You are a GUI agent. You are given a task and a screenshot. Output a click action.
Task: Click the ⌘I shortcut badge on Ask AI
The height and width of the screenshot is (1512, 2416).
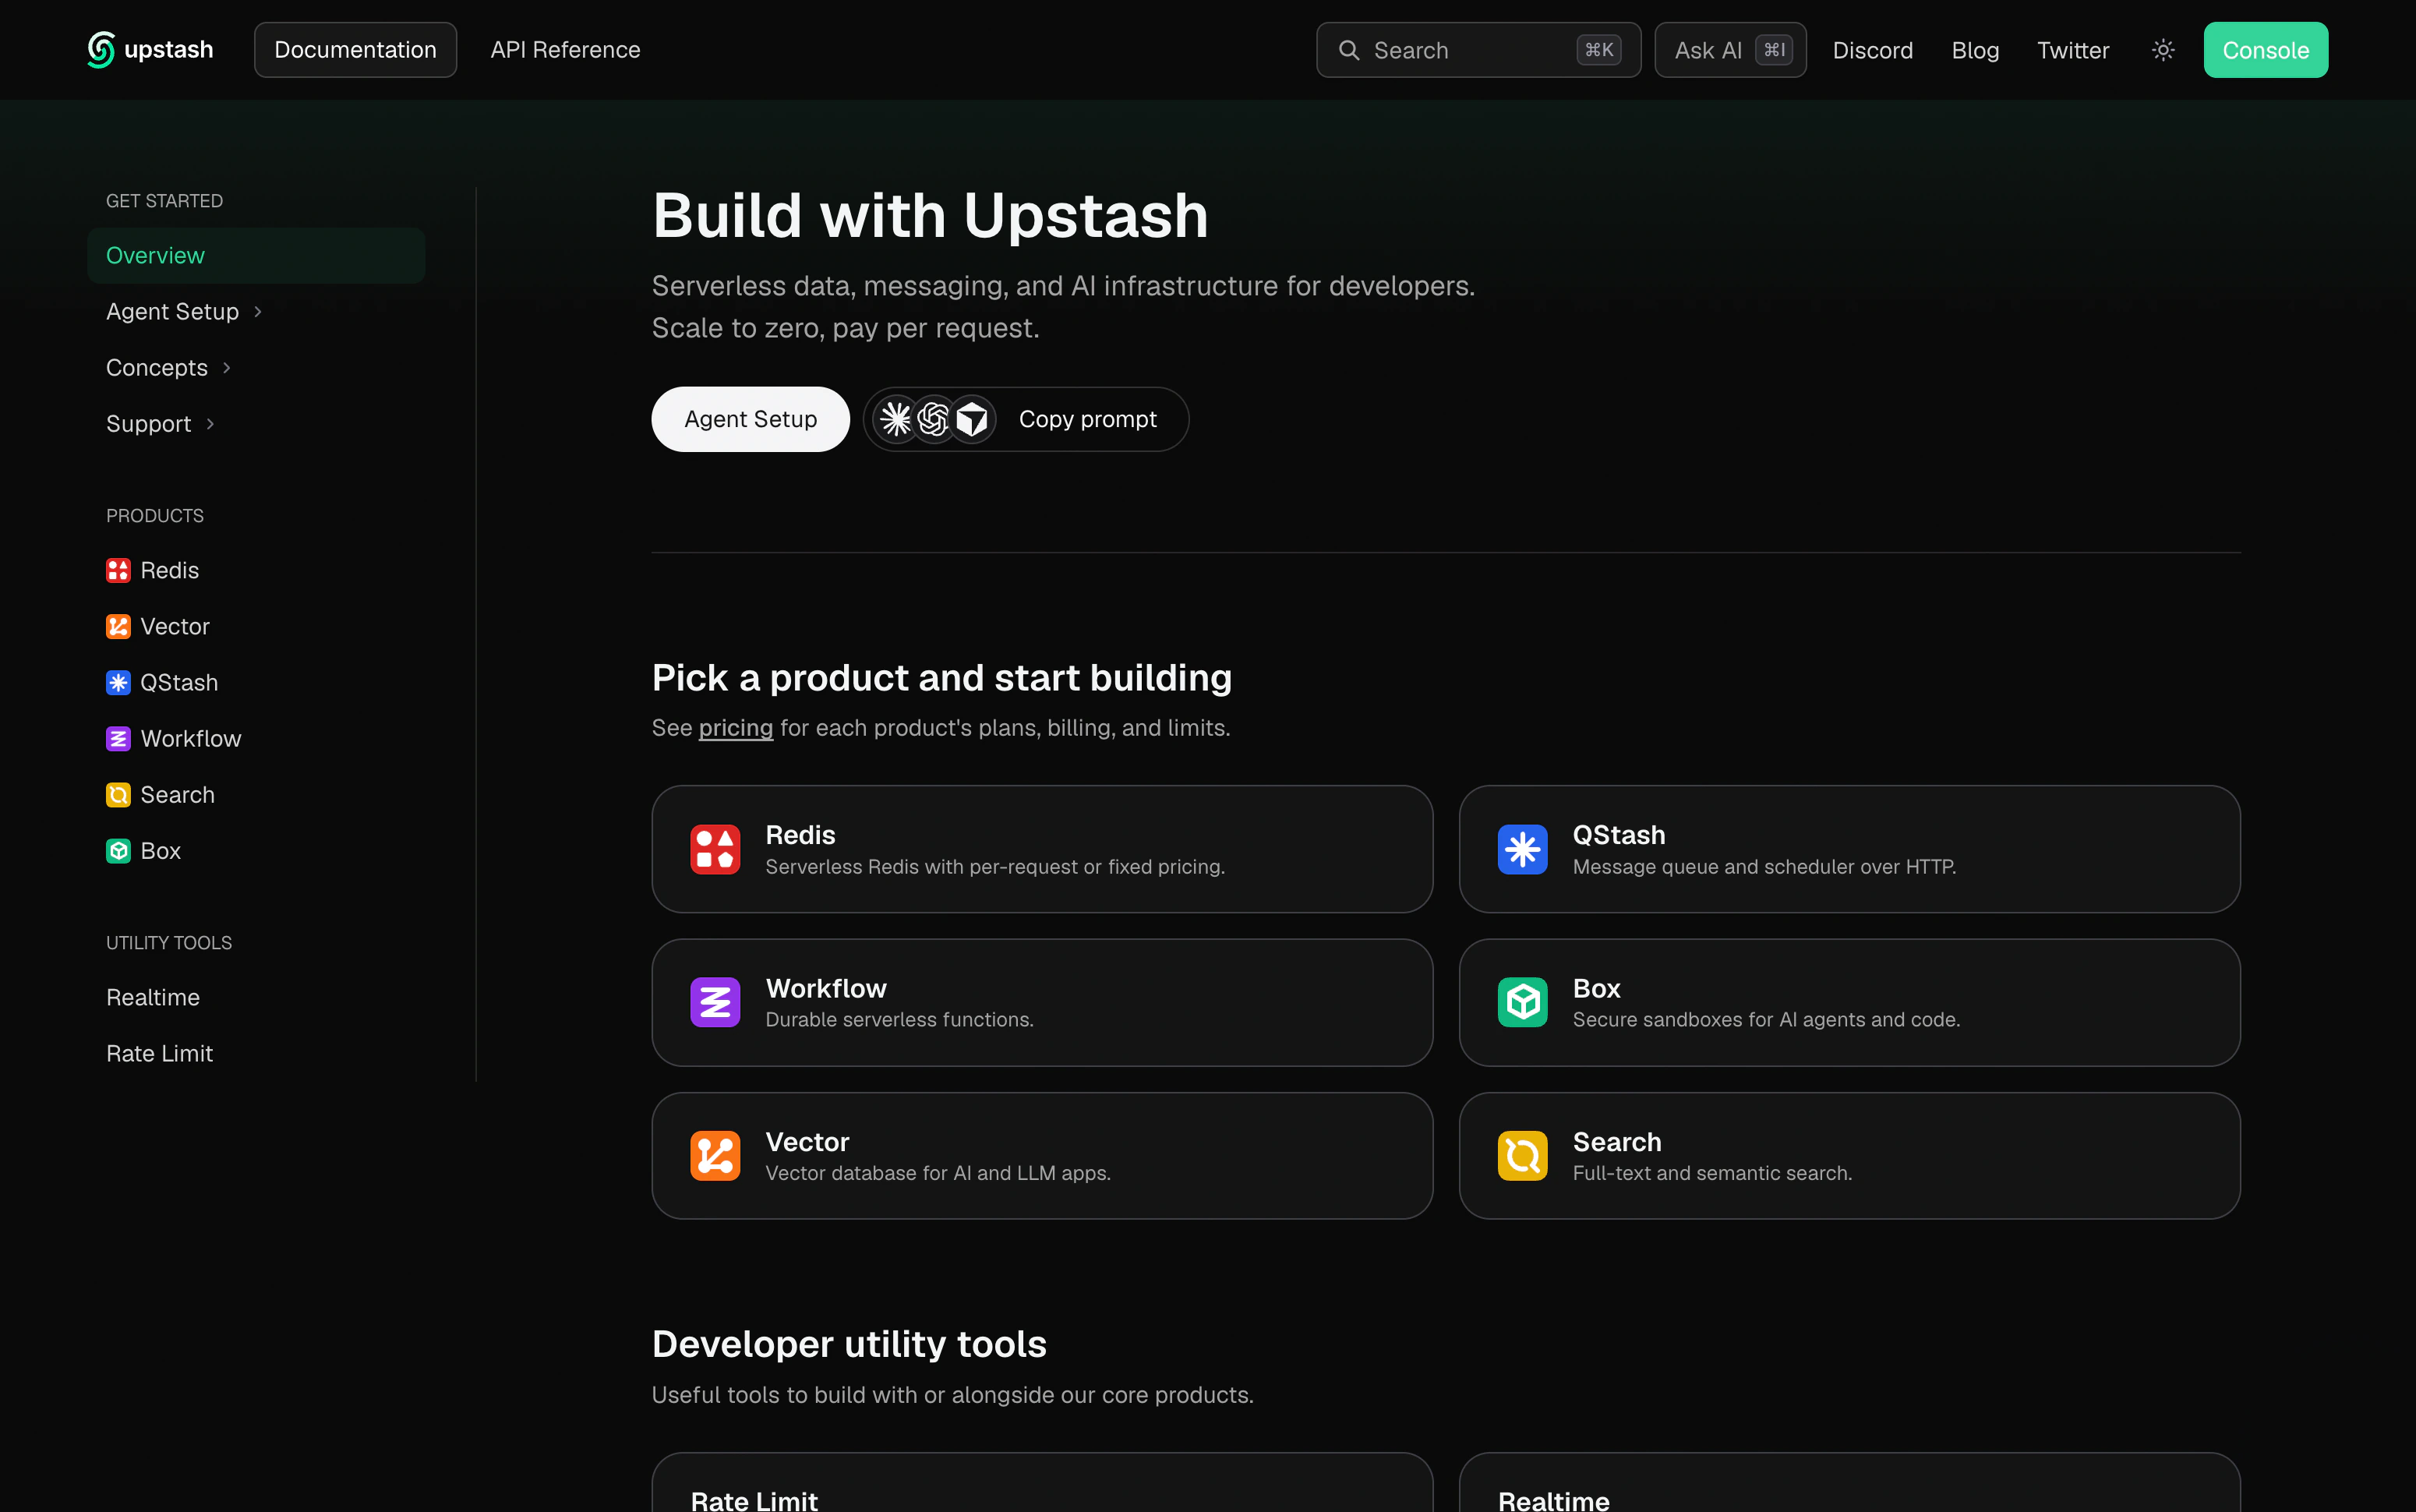[x=1774, y=50]
